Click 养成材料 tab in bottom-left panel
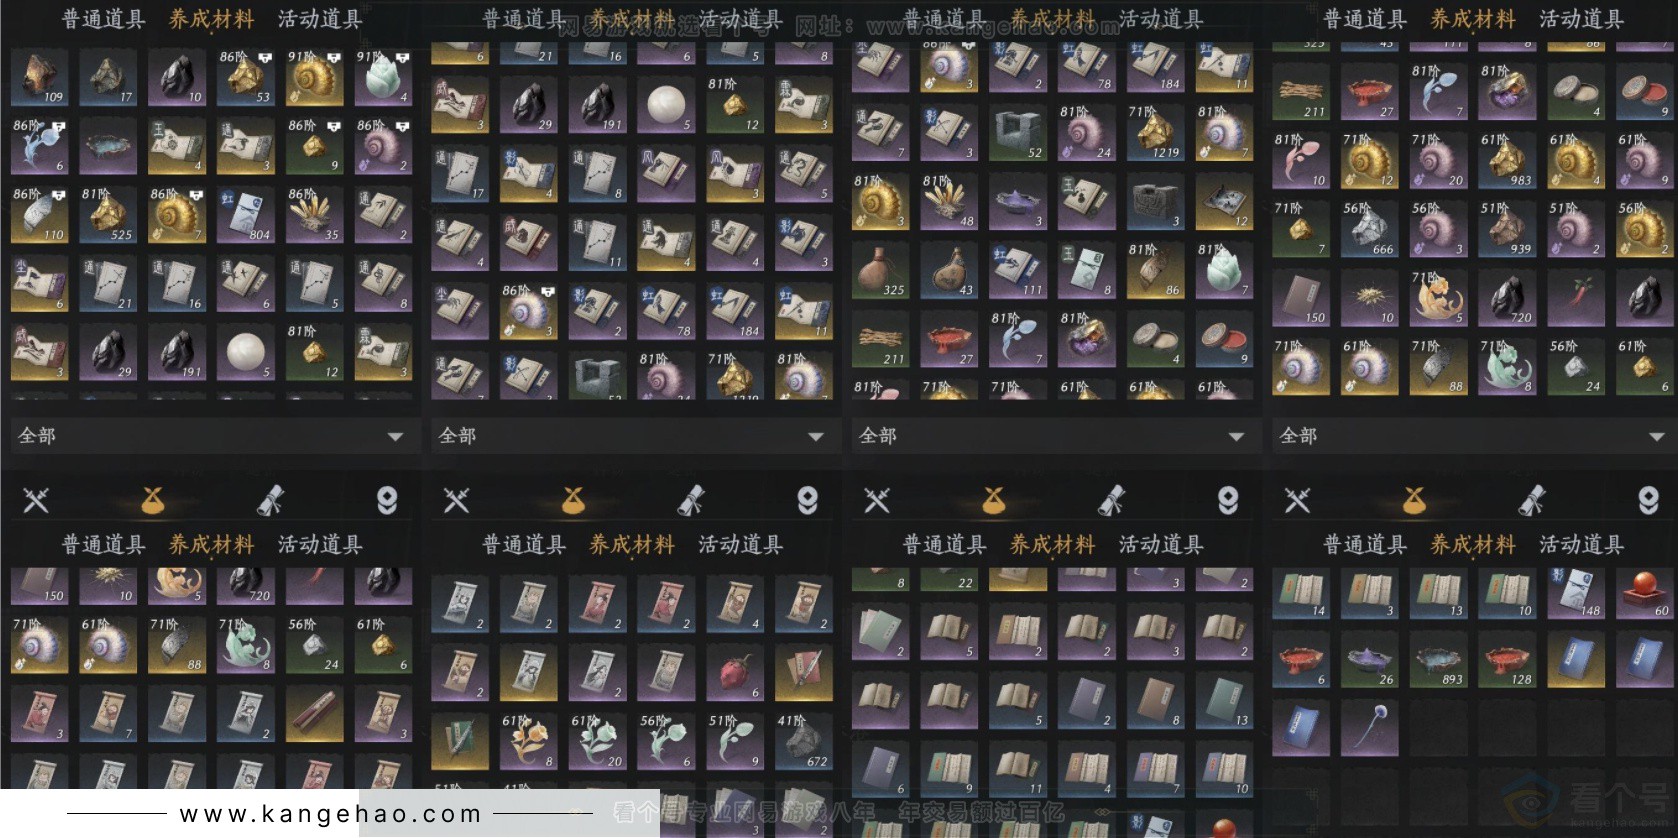The height and width of the screenshot is (838, 1678). [x=211, y=544]
